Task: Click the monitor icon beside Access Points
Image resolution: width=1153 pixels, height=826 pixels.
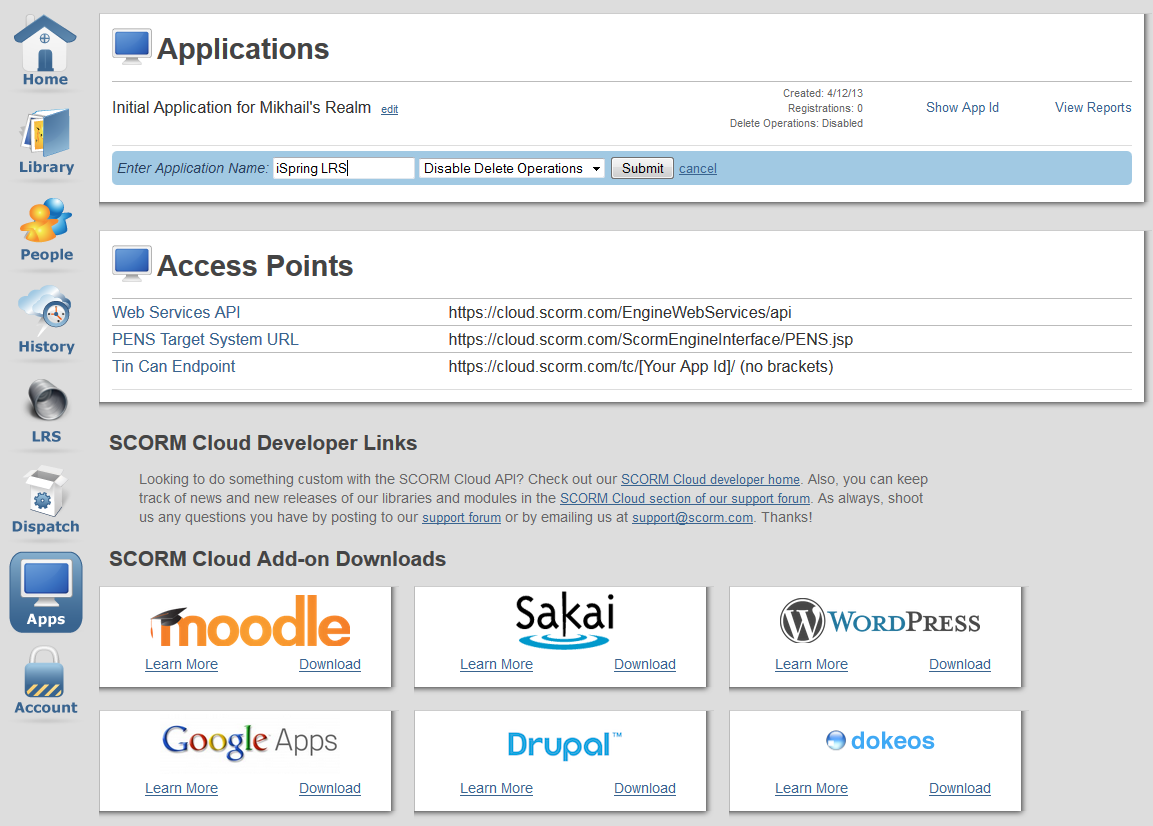Action: (x=132, y=263)
